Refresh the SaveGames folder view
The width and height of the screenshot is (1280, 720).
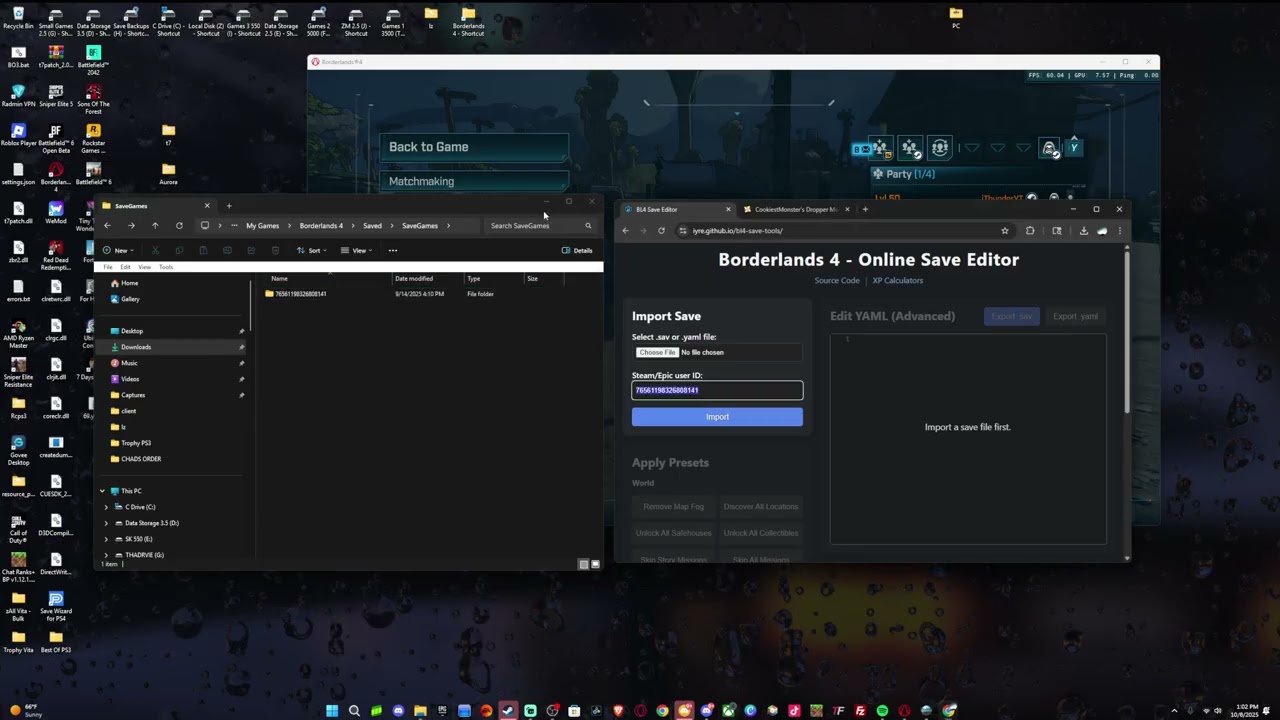[179, 225]
